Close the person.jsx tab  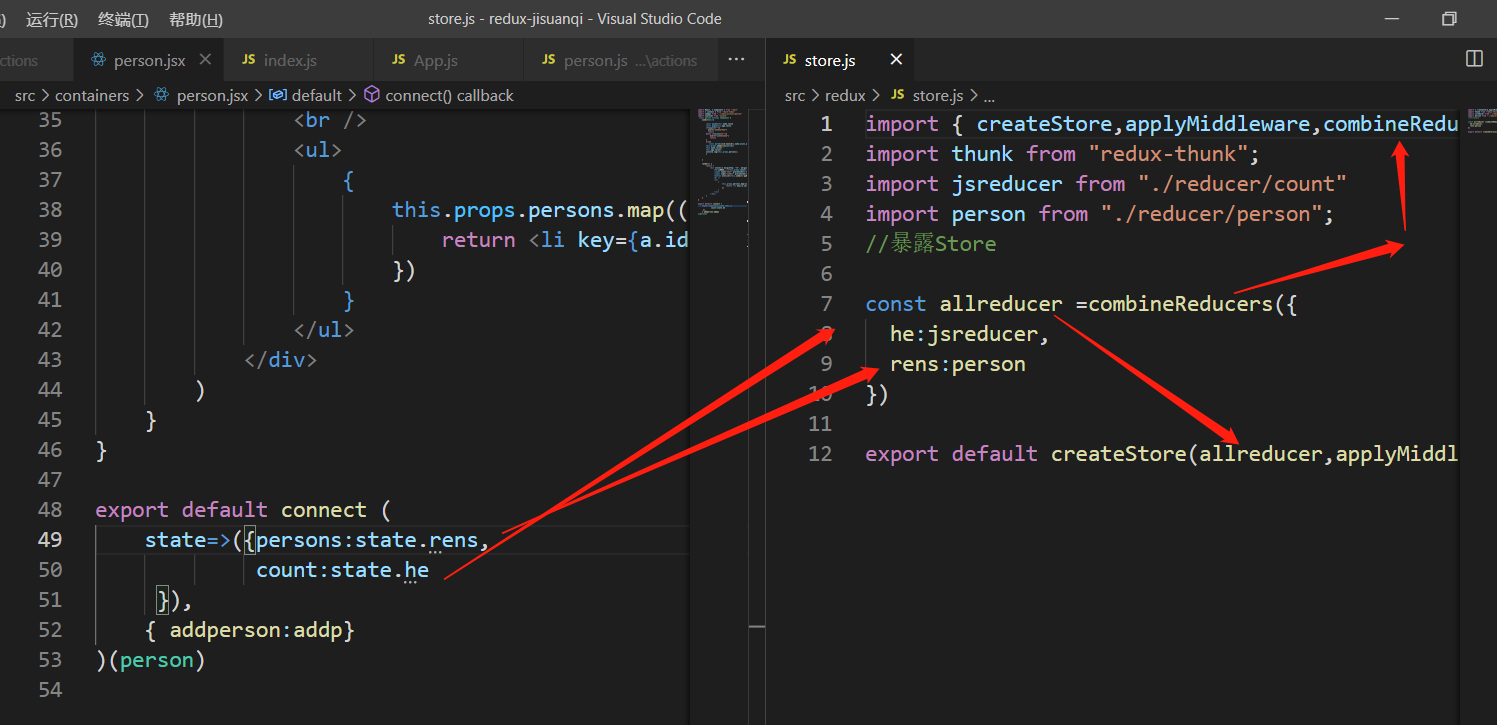click(205, 60)
